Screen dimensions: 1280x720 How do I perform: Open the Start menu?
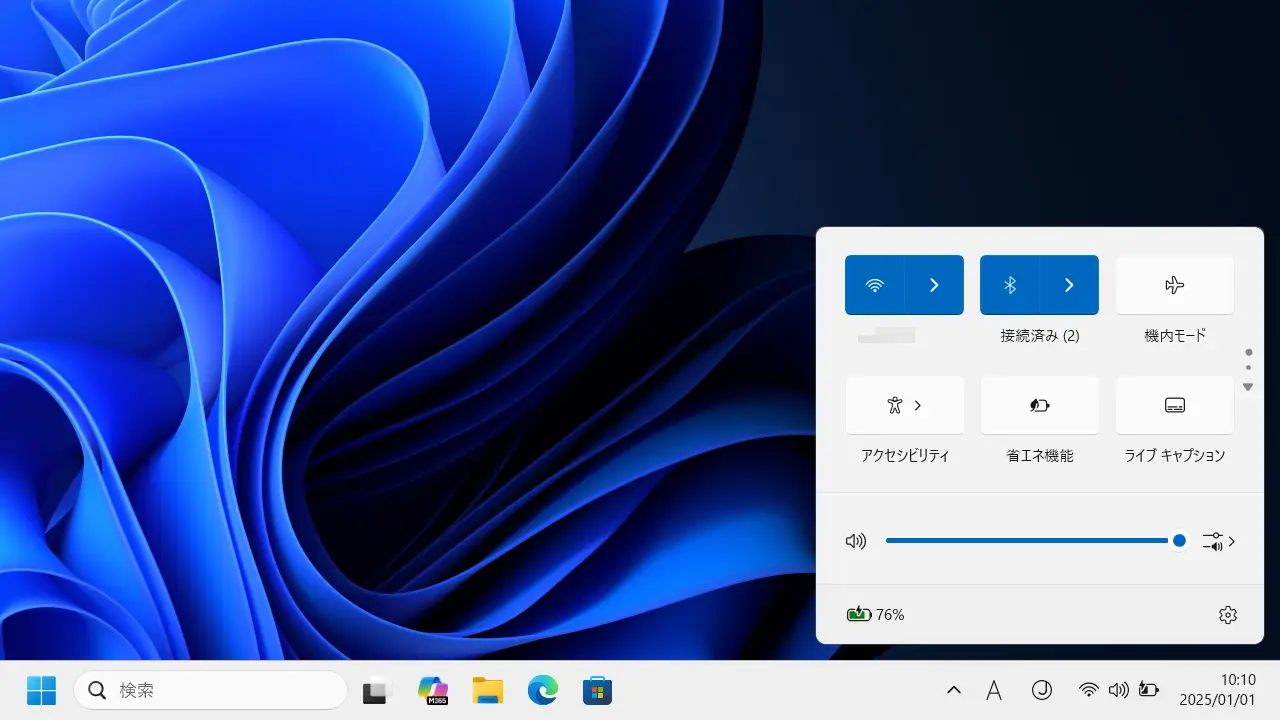[x=40, y=690]
